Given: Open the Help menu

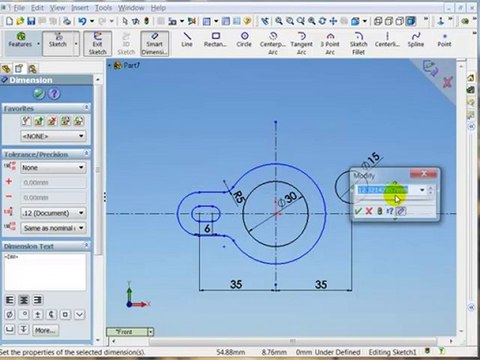Looking at the screenshot, I should click(158, 8).
